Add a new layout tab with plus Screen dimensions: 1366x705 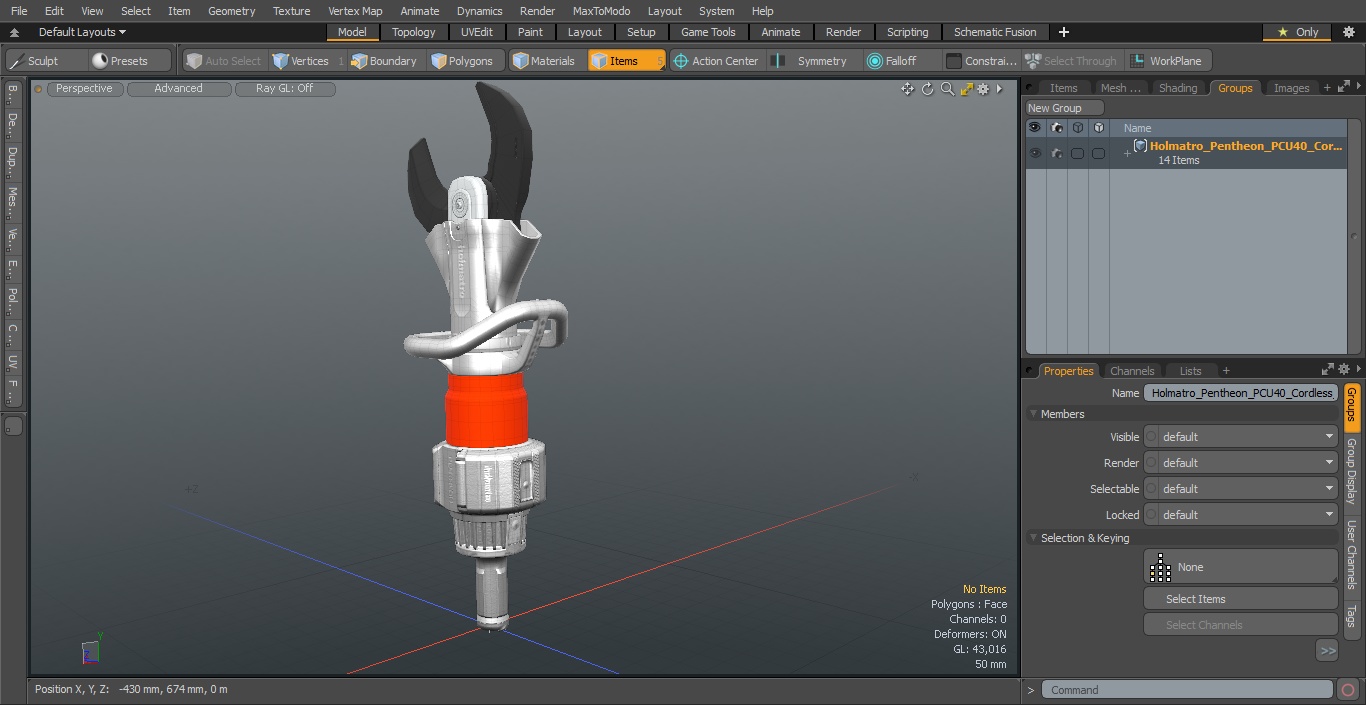(x=1063, y=32)
